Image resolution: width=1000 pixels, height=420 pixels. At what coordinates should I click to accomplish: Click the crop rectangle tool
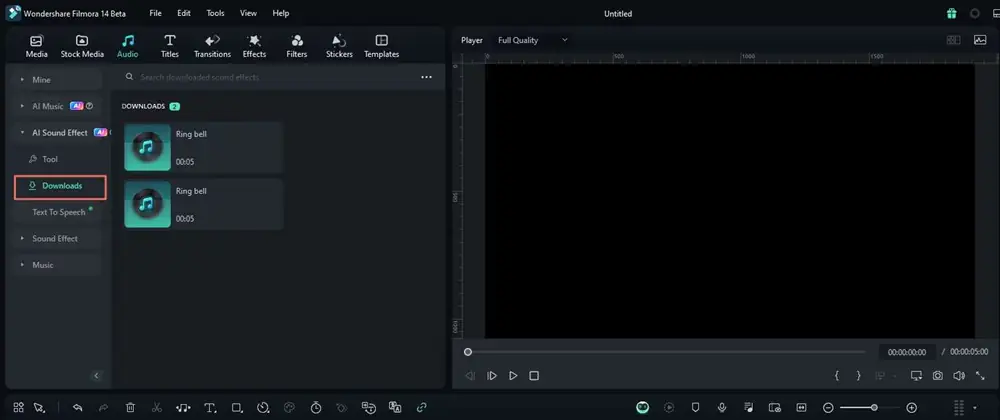point(237,407)
